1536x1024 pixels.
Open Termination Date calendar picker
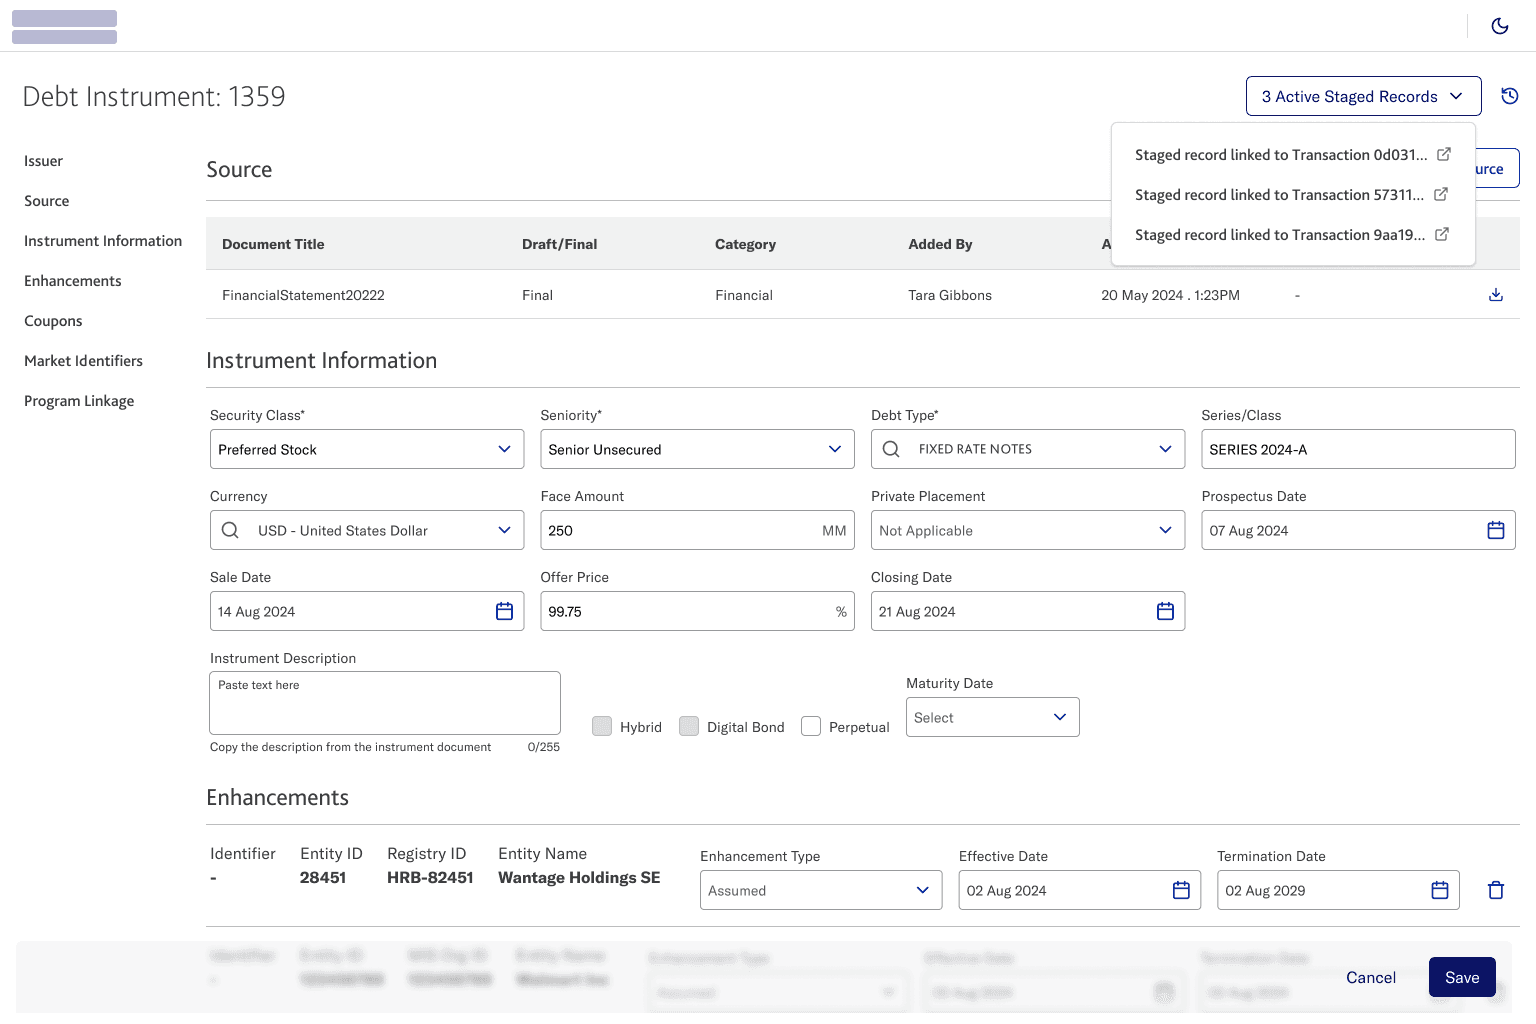[1439, 891]
